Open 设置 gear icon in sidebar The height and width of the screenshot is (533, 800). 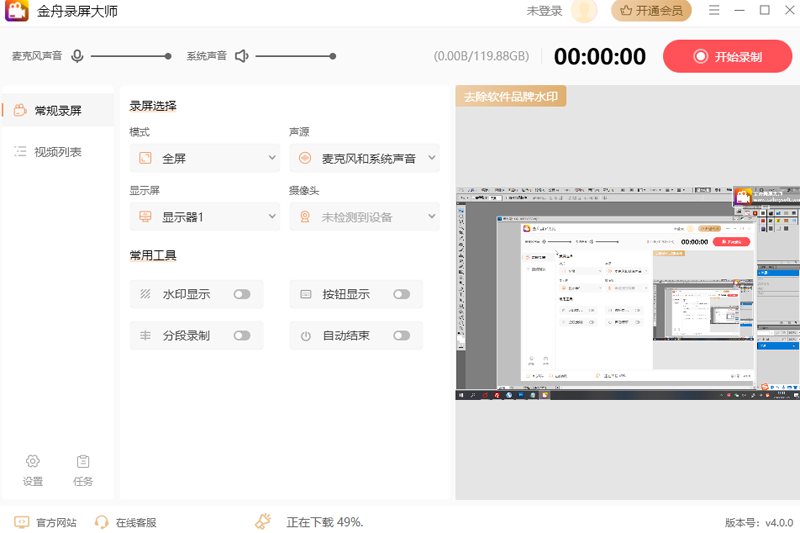pyautogui.click(x=33, y=461)
